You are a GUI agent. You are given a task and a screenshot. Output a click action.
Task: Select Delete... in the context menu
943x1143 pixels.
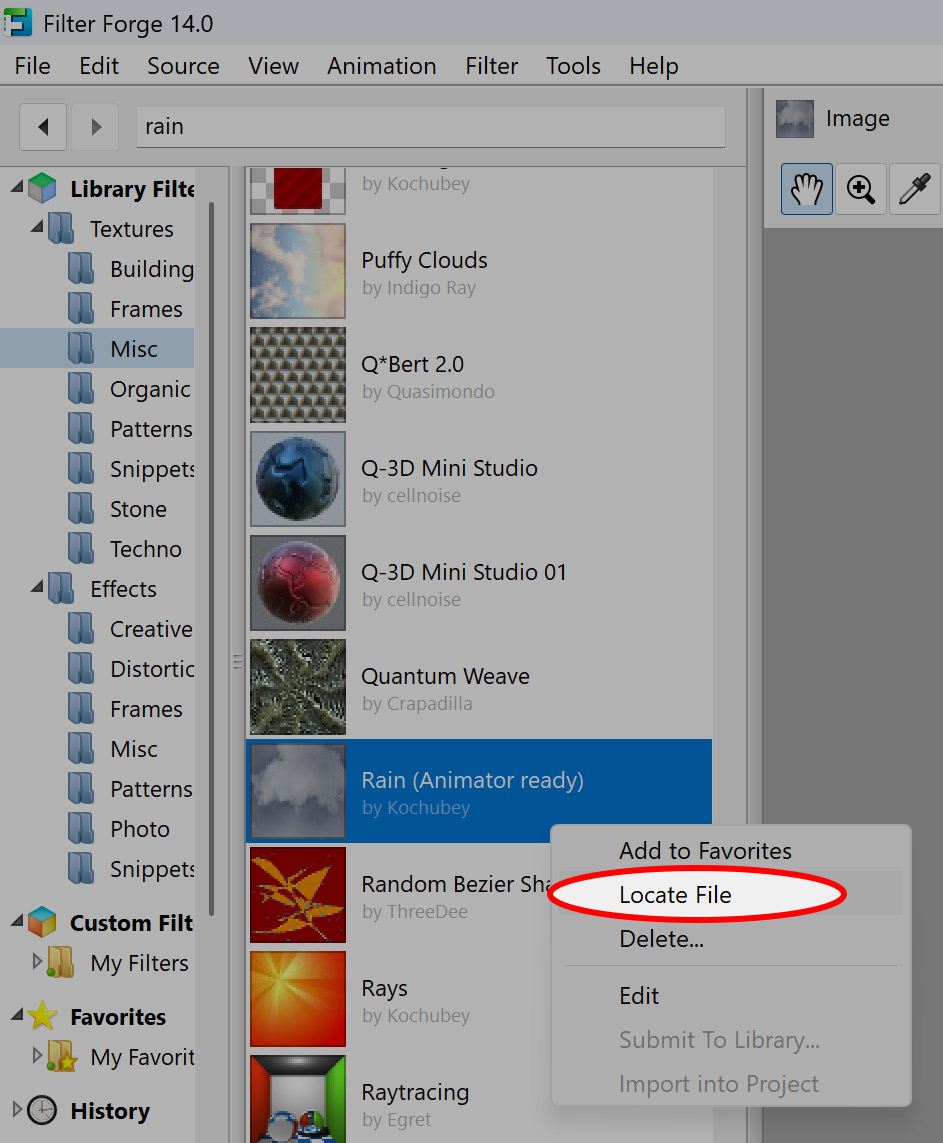pyautogui.click(x=661, y=939)
